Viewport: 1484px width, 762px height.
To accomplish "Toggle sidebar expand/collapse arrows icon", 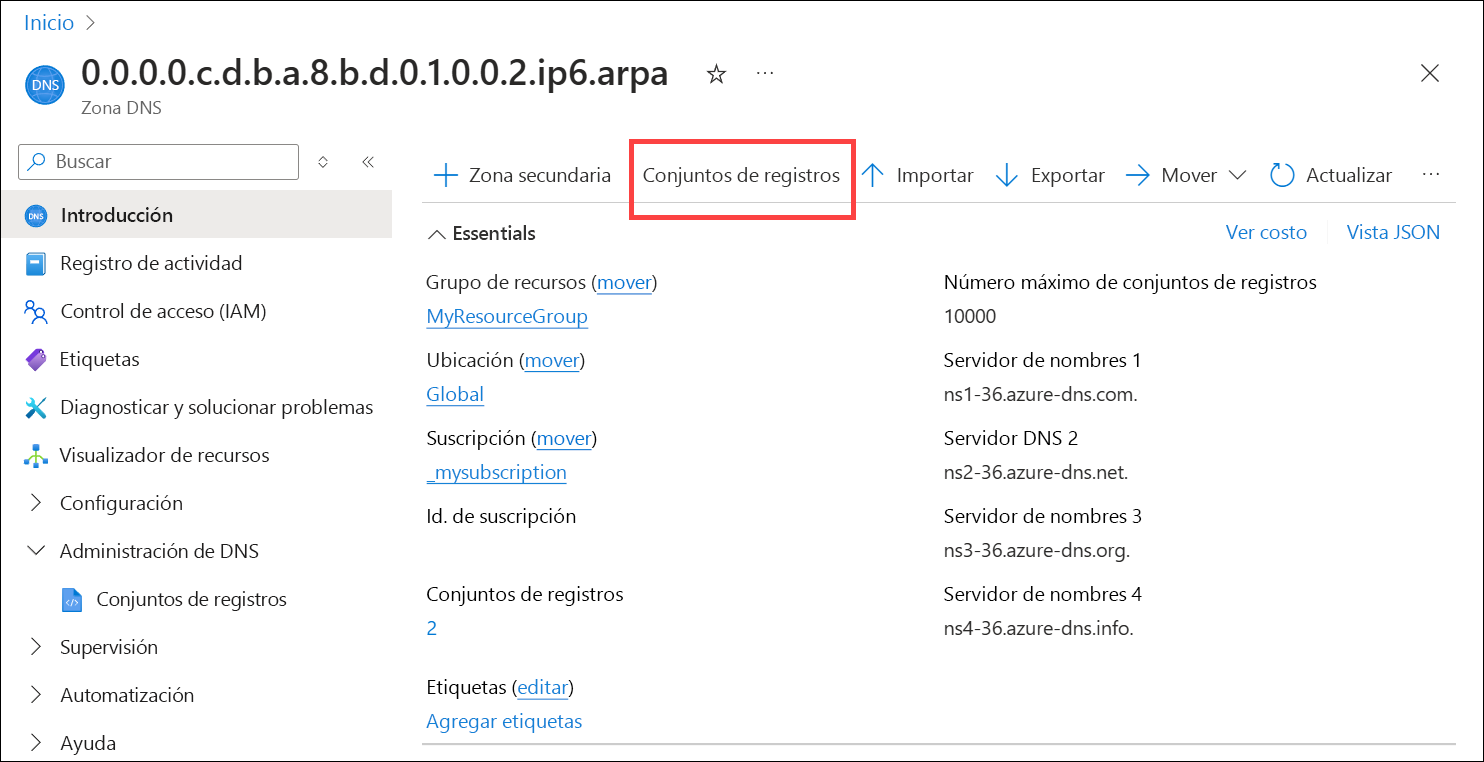I will tap(323, 161).
